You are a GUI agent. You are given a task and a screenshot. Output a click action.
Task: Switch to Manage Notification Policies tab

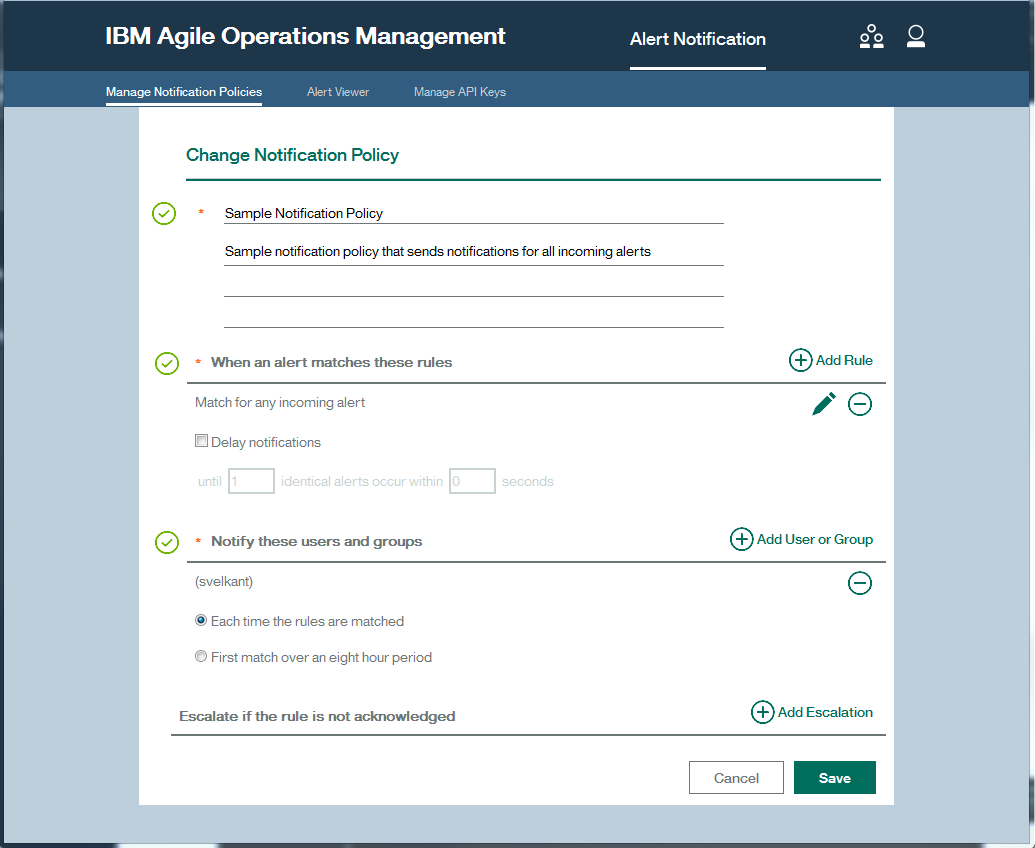pos(184,92)
